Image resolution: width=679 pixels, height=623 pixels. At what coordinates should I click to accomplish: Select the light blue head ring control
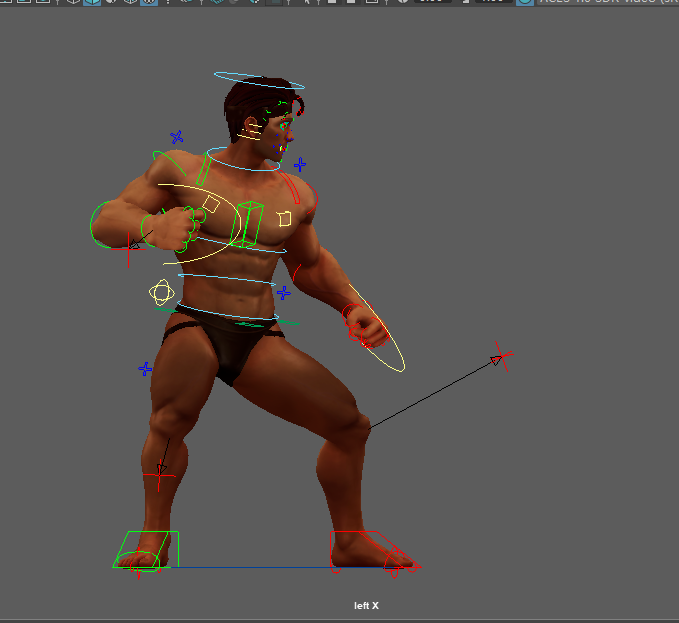pos(258,76)
